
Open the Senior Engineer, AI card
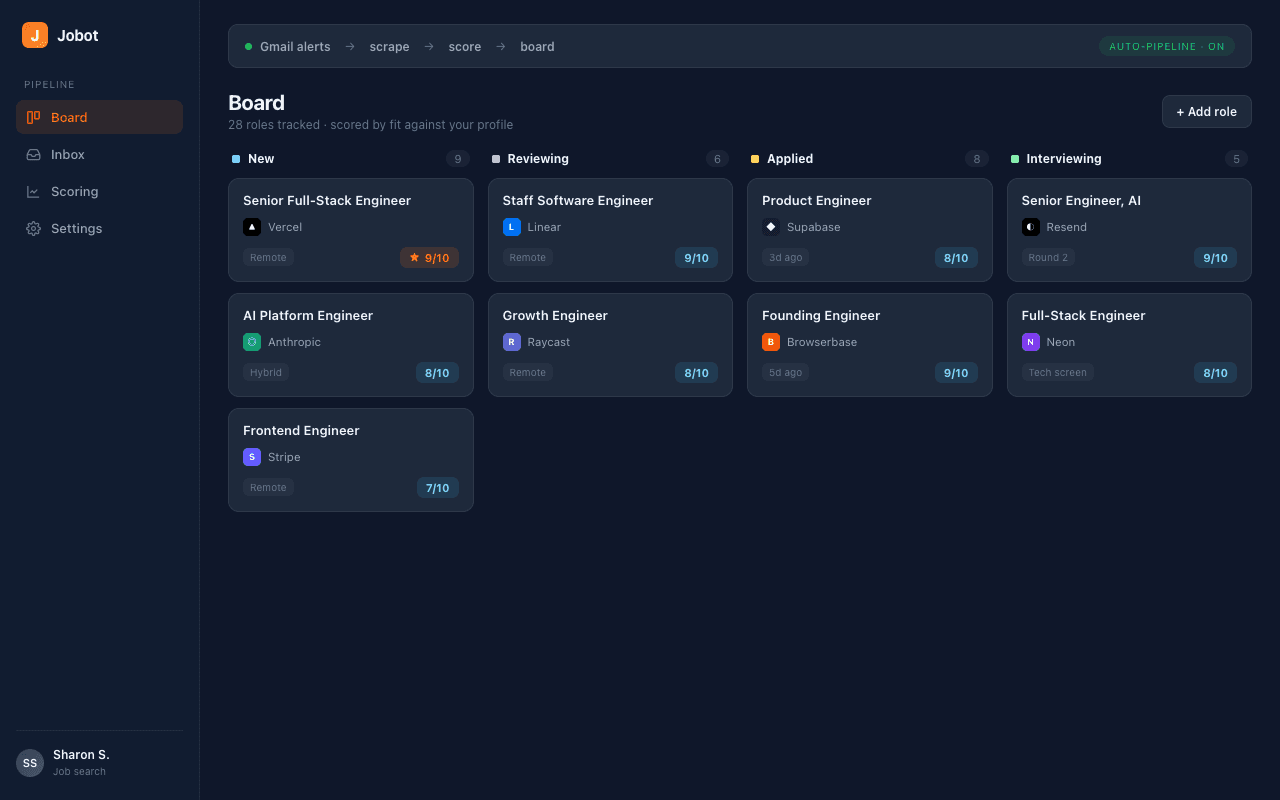point(1129,230)
